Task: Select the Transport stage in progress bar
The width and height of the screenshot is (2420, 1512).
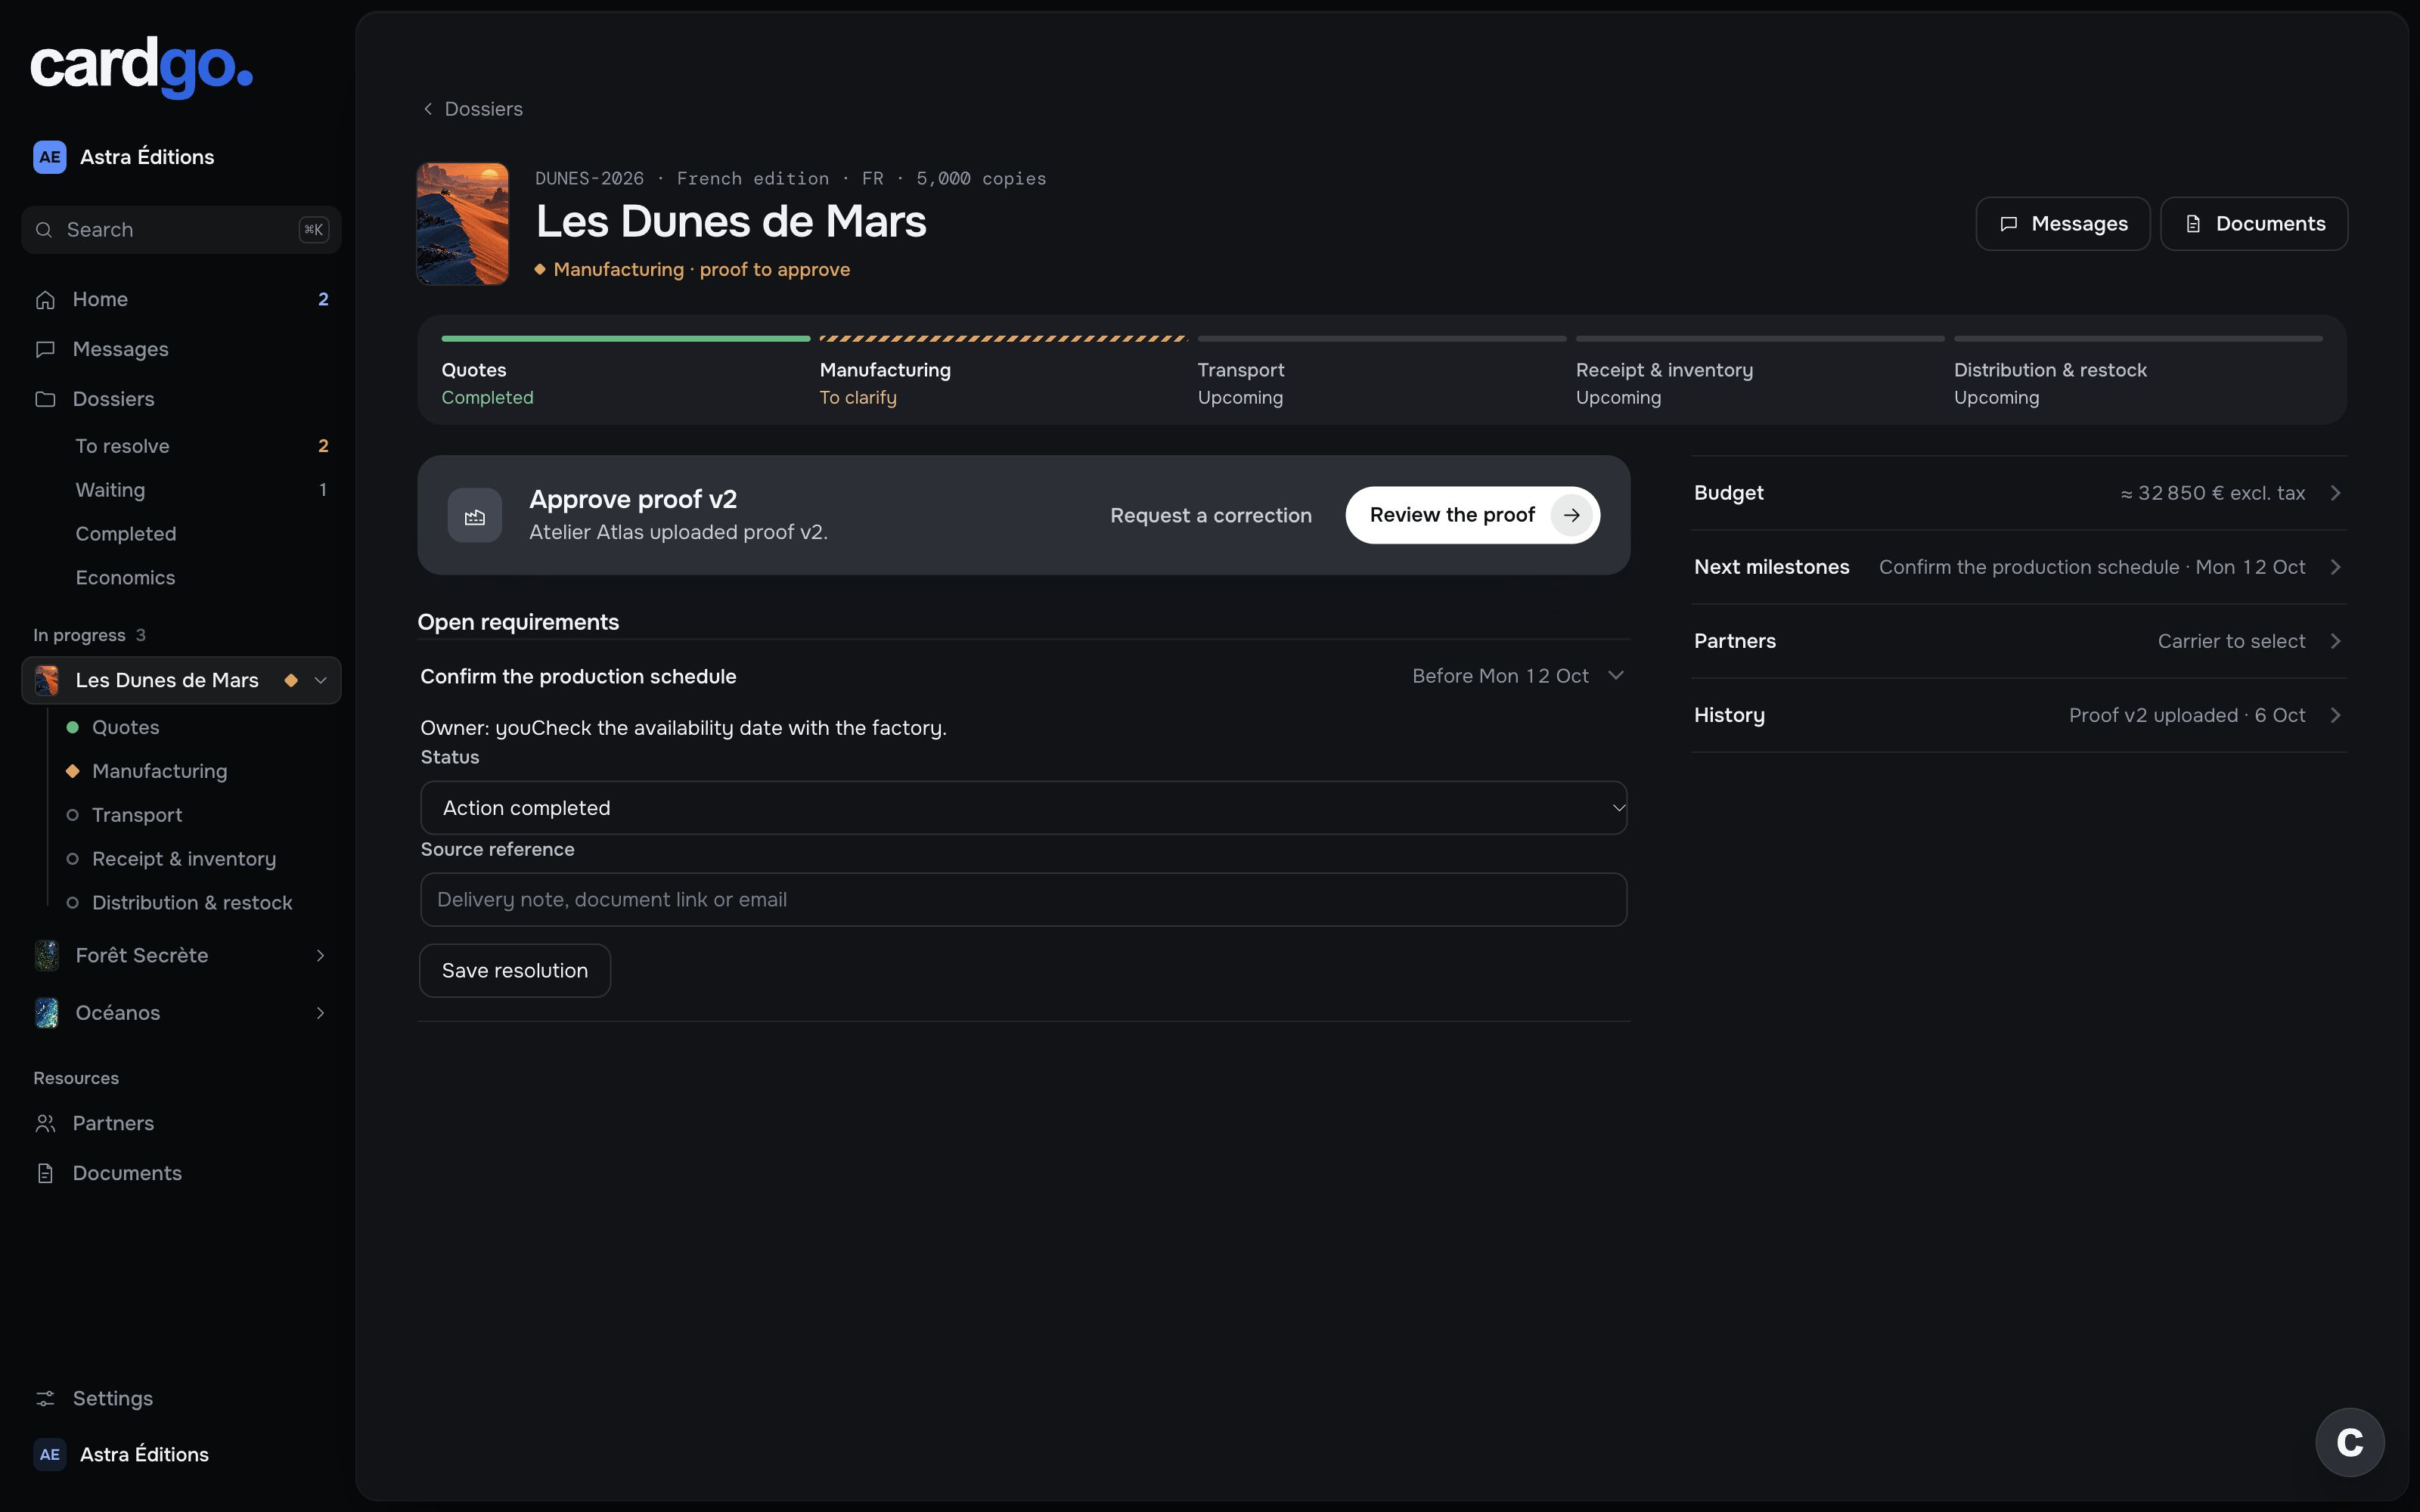Action: click(x=1382, y=371)
